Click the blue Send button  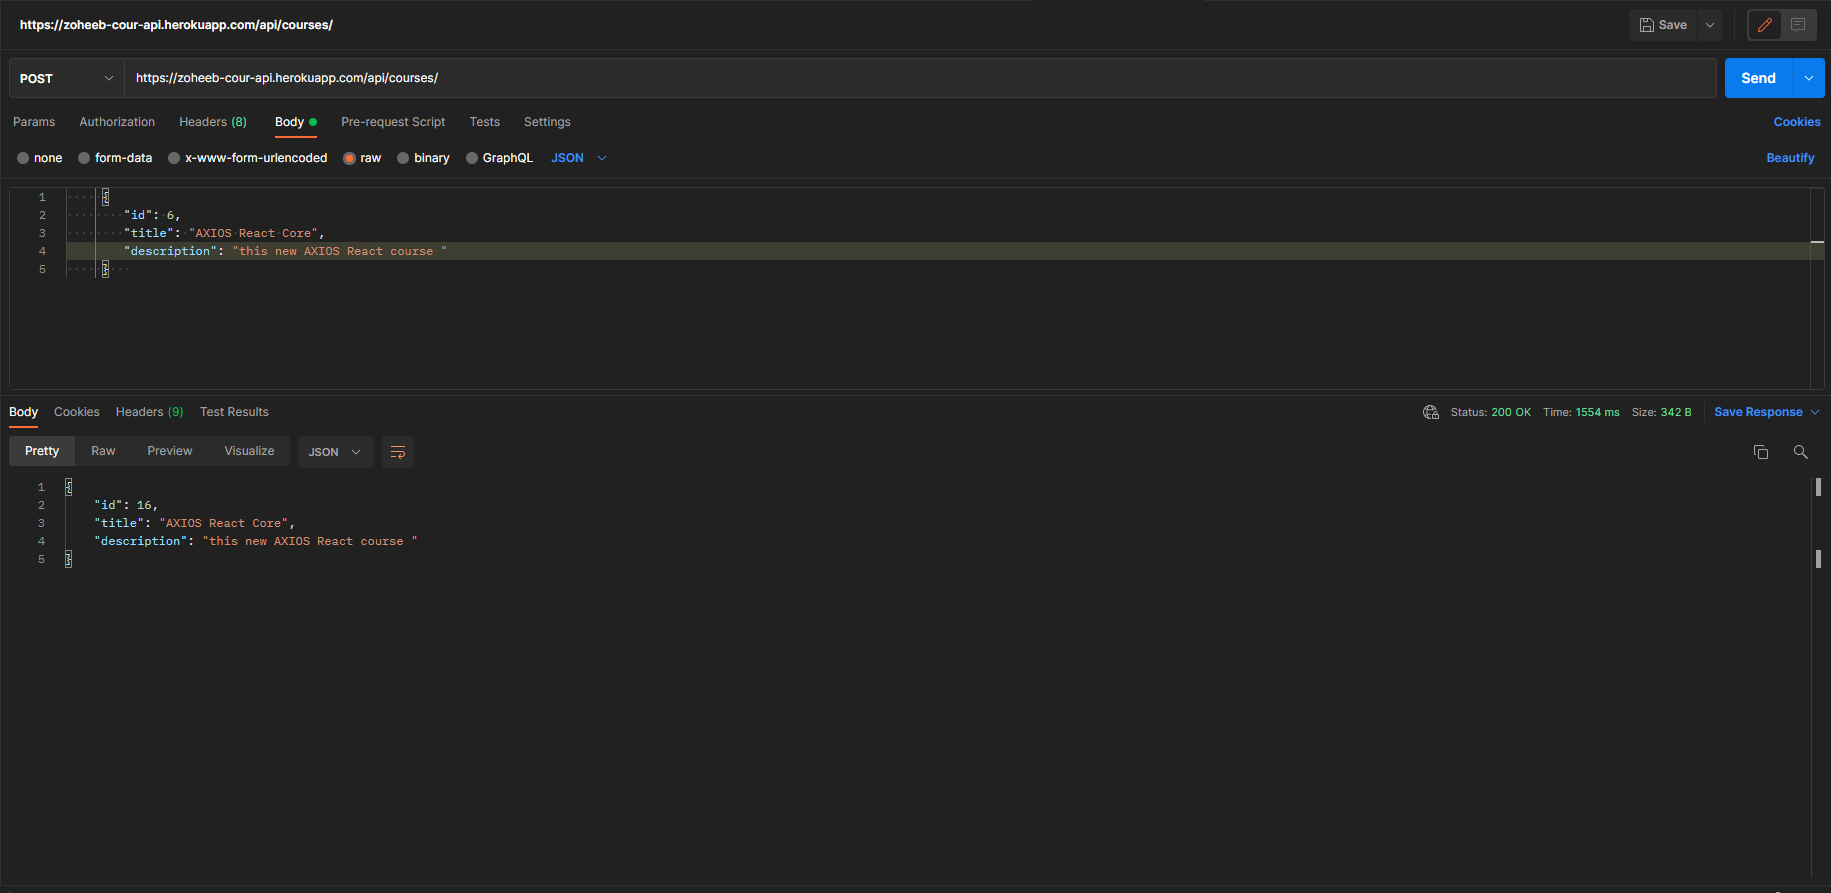(1758, 78)
